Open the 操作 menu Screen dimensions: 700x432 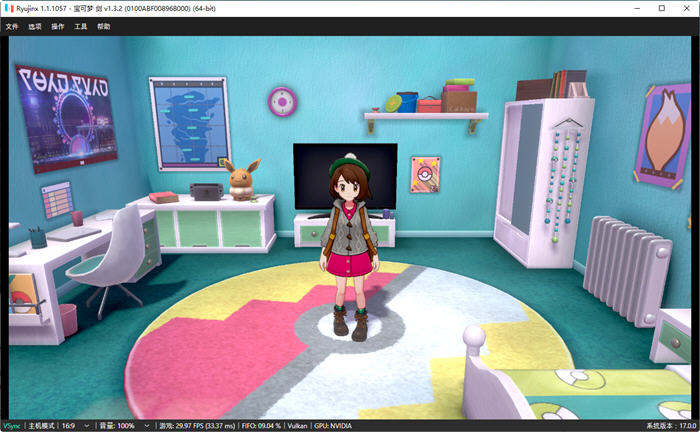click(x=58, y=27)
